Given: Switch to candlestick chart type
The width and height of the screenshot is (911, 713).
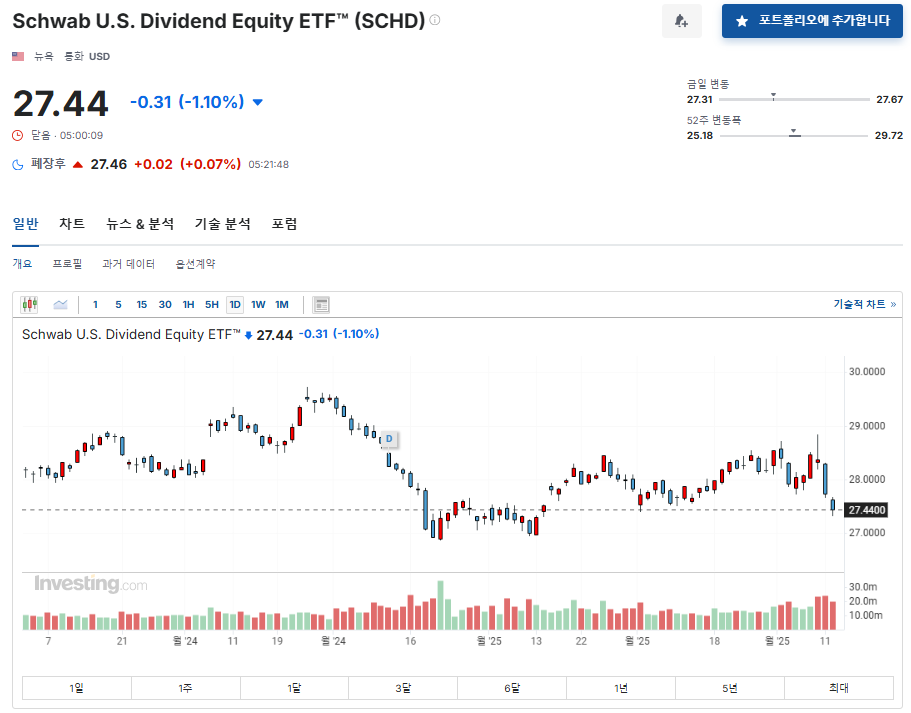Looking at the screenshot, I should pos(29,304).
